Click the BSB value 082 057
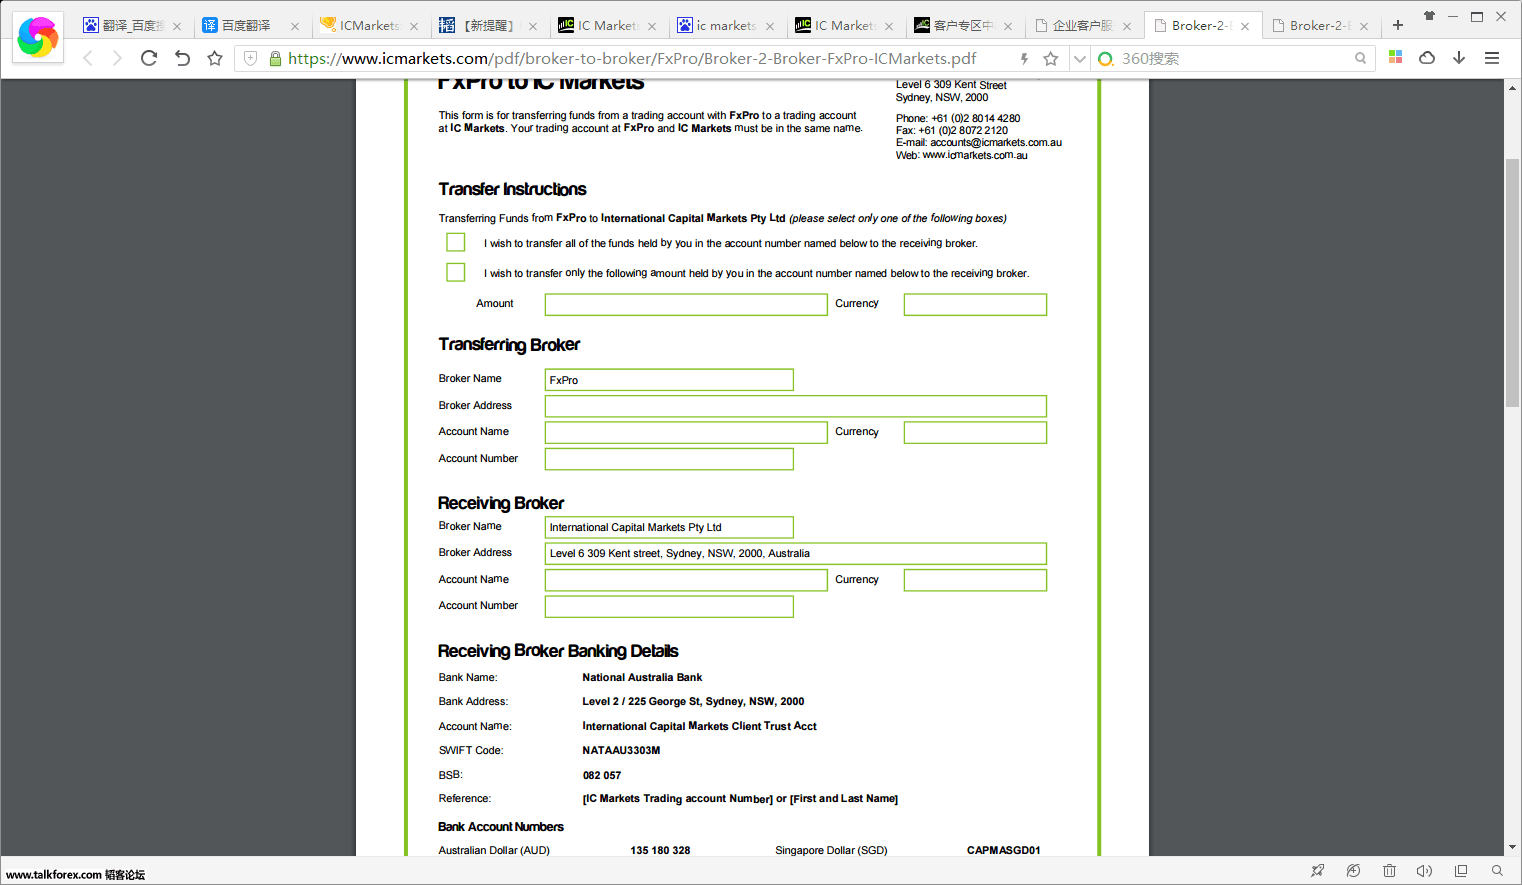Screen dimensions: 1522x885 tap(602, 775)
